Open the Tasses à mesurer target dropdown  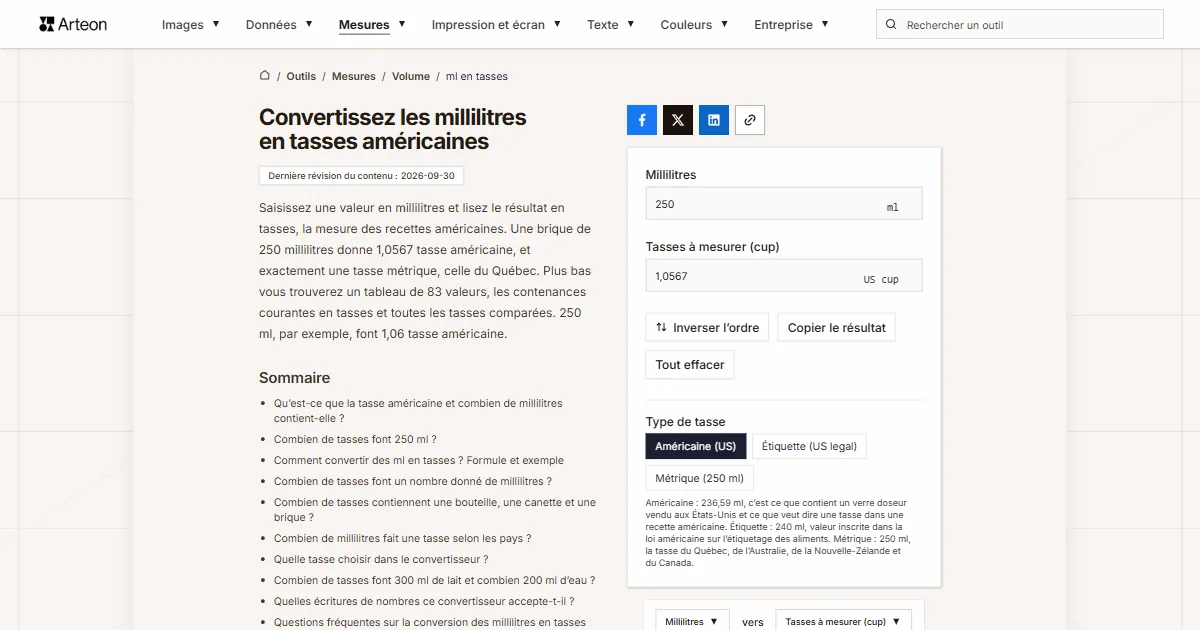tap(843, 622)
